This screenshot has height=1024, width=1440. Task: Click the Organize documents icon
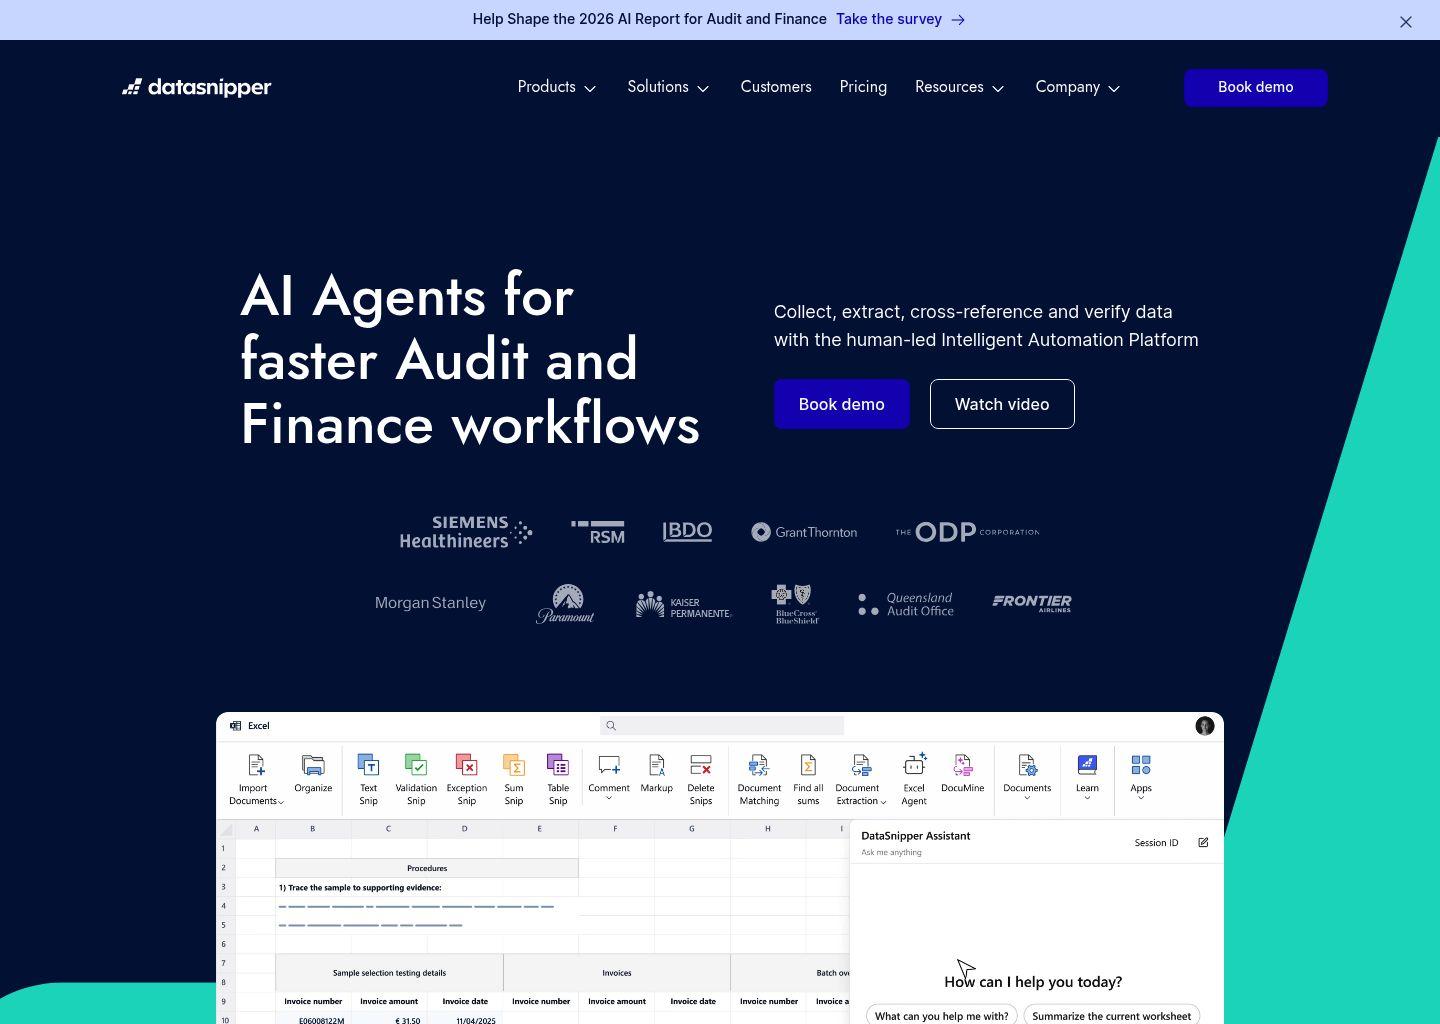point(313,766)
